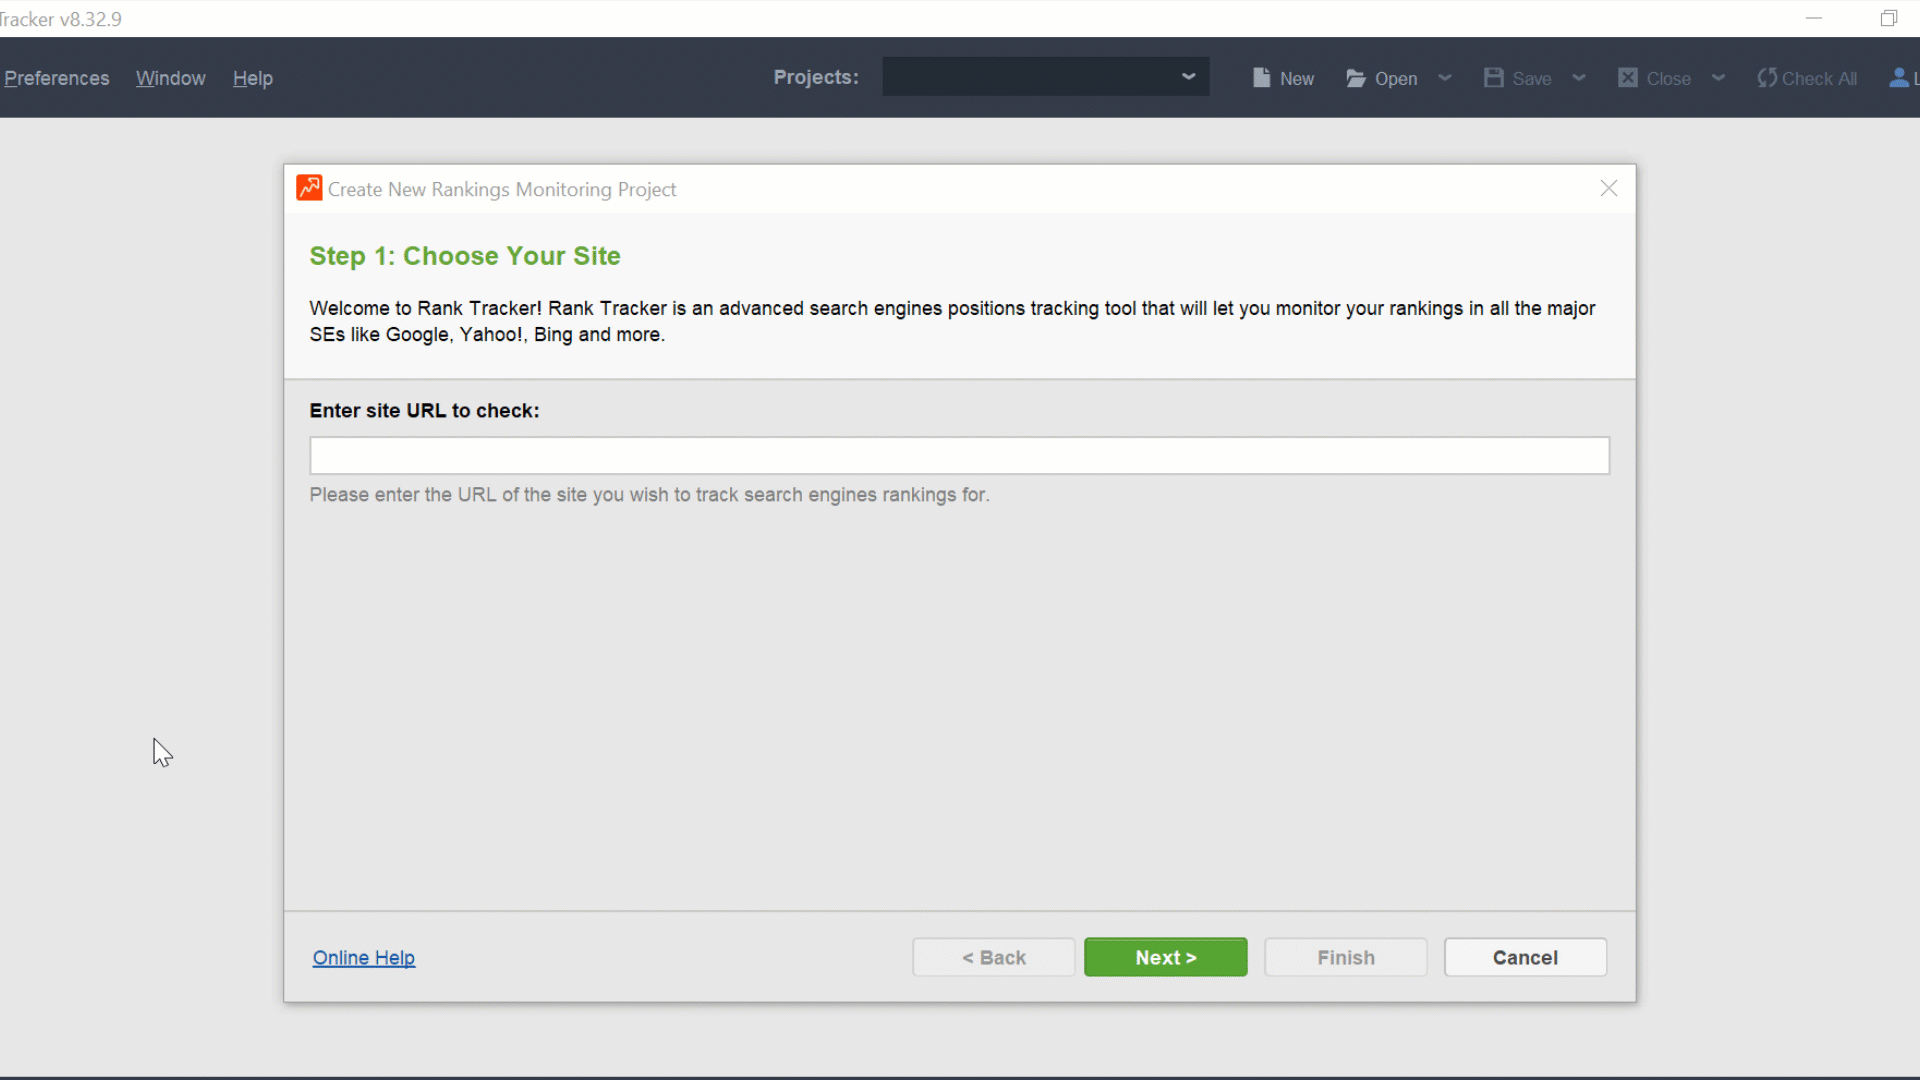Minimize the Rank Tracker window

(1814, 18)
